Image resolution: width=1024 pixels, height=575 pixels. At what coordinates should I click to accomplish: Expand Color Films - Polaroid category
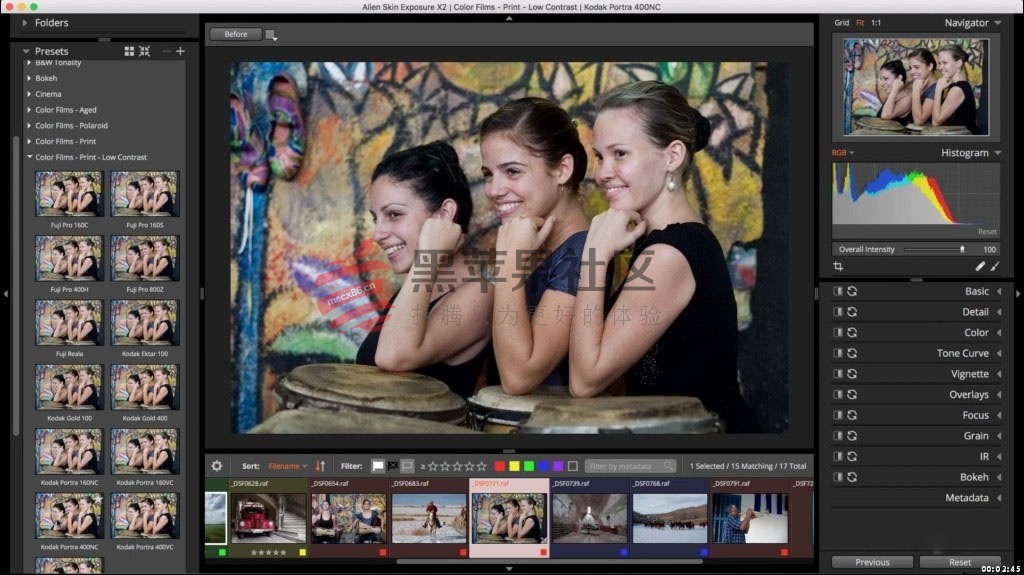[29, 125]
